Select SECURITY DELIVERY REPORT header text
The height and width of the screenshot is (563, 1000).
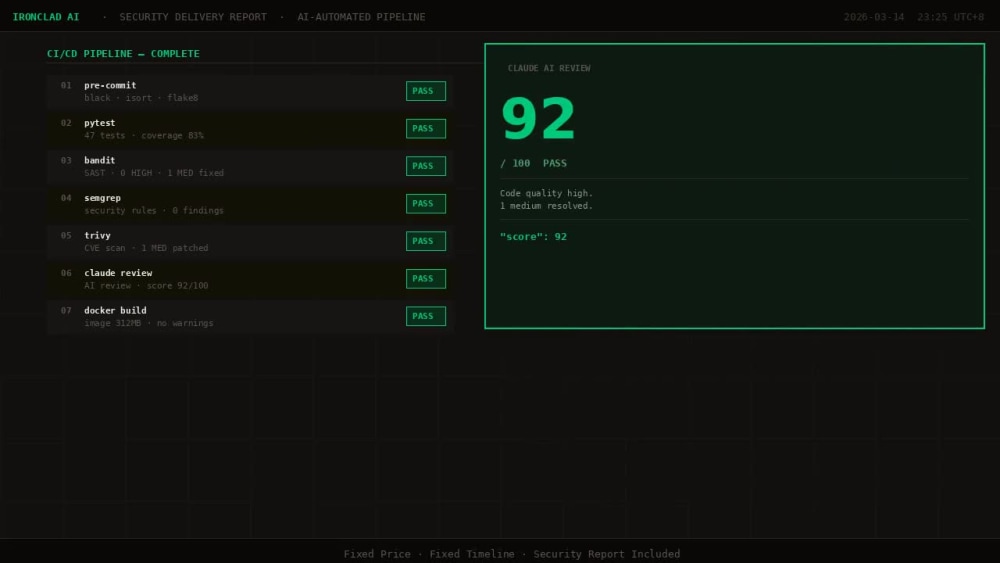(193, 17)
